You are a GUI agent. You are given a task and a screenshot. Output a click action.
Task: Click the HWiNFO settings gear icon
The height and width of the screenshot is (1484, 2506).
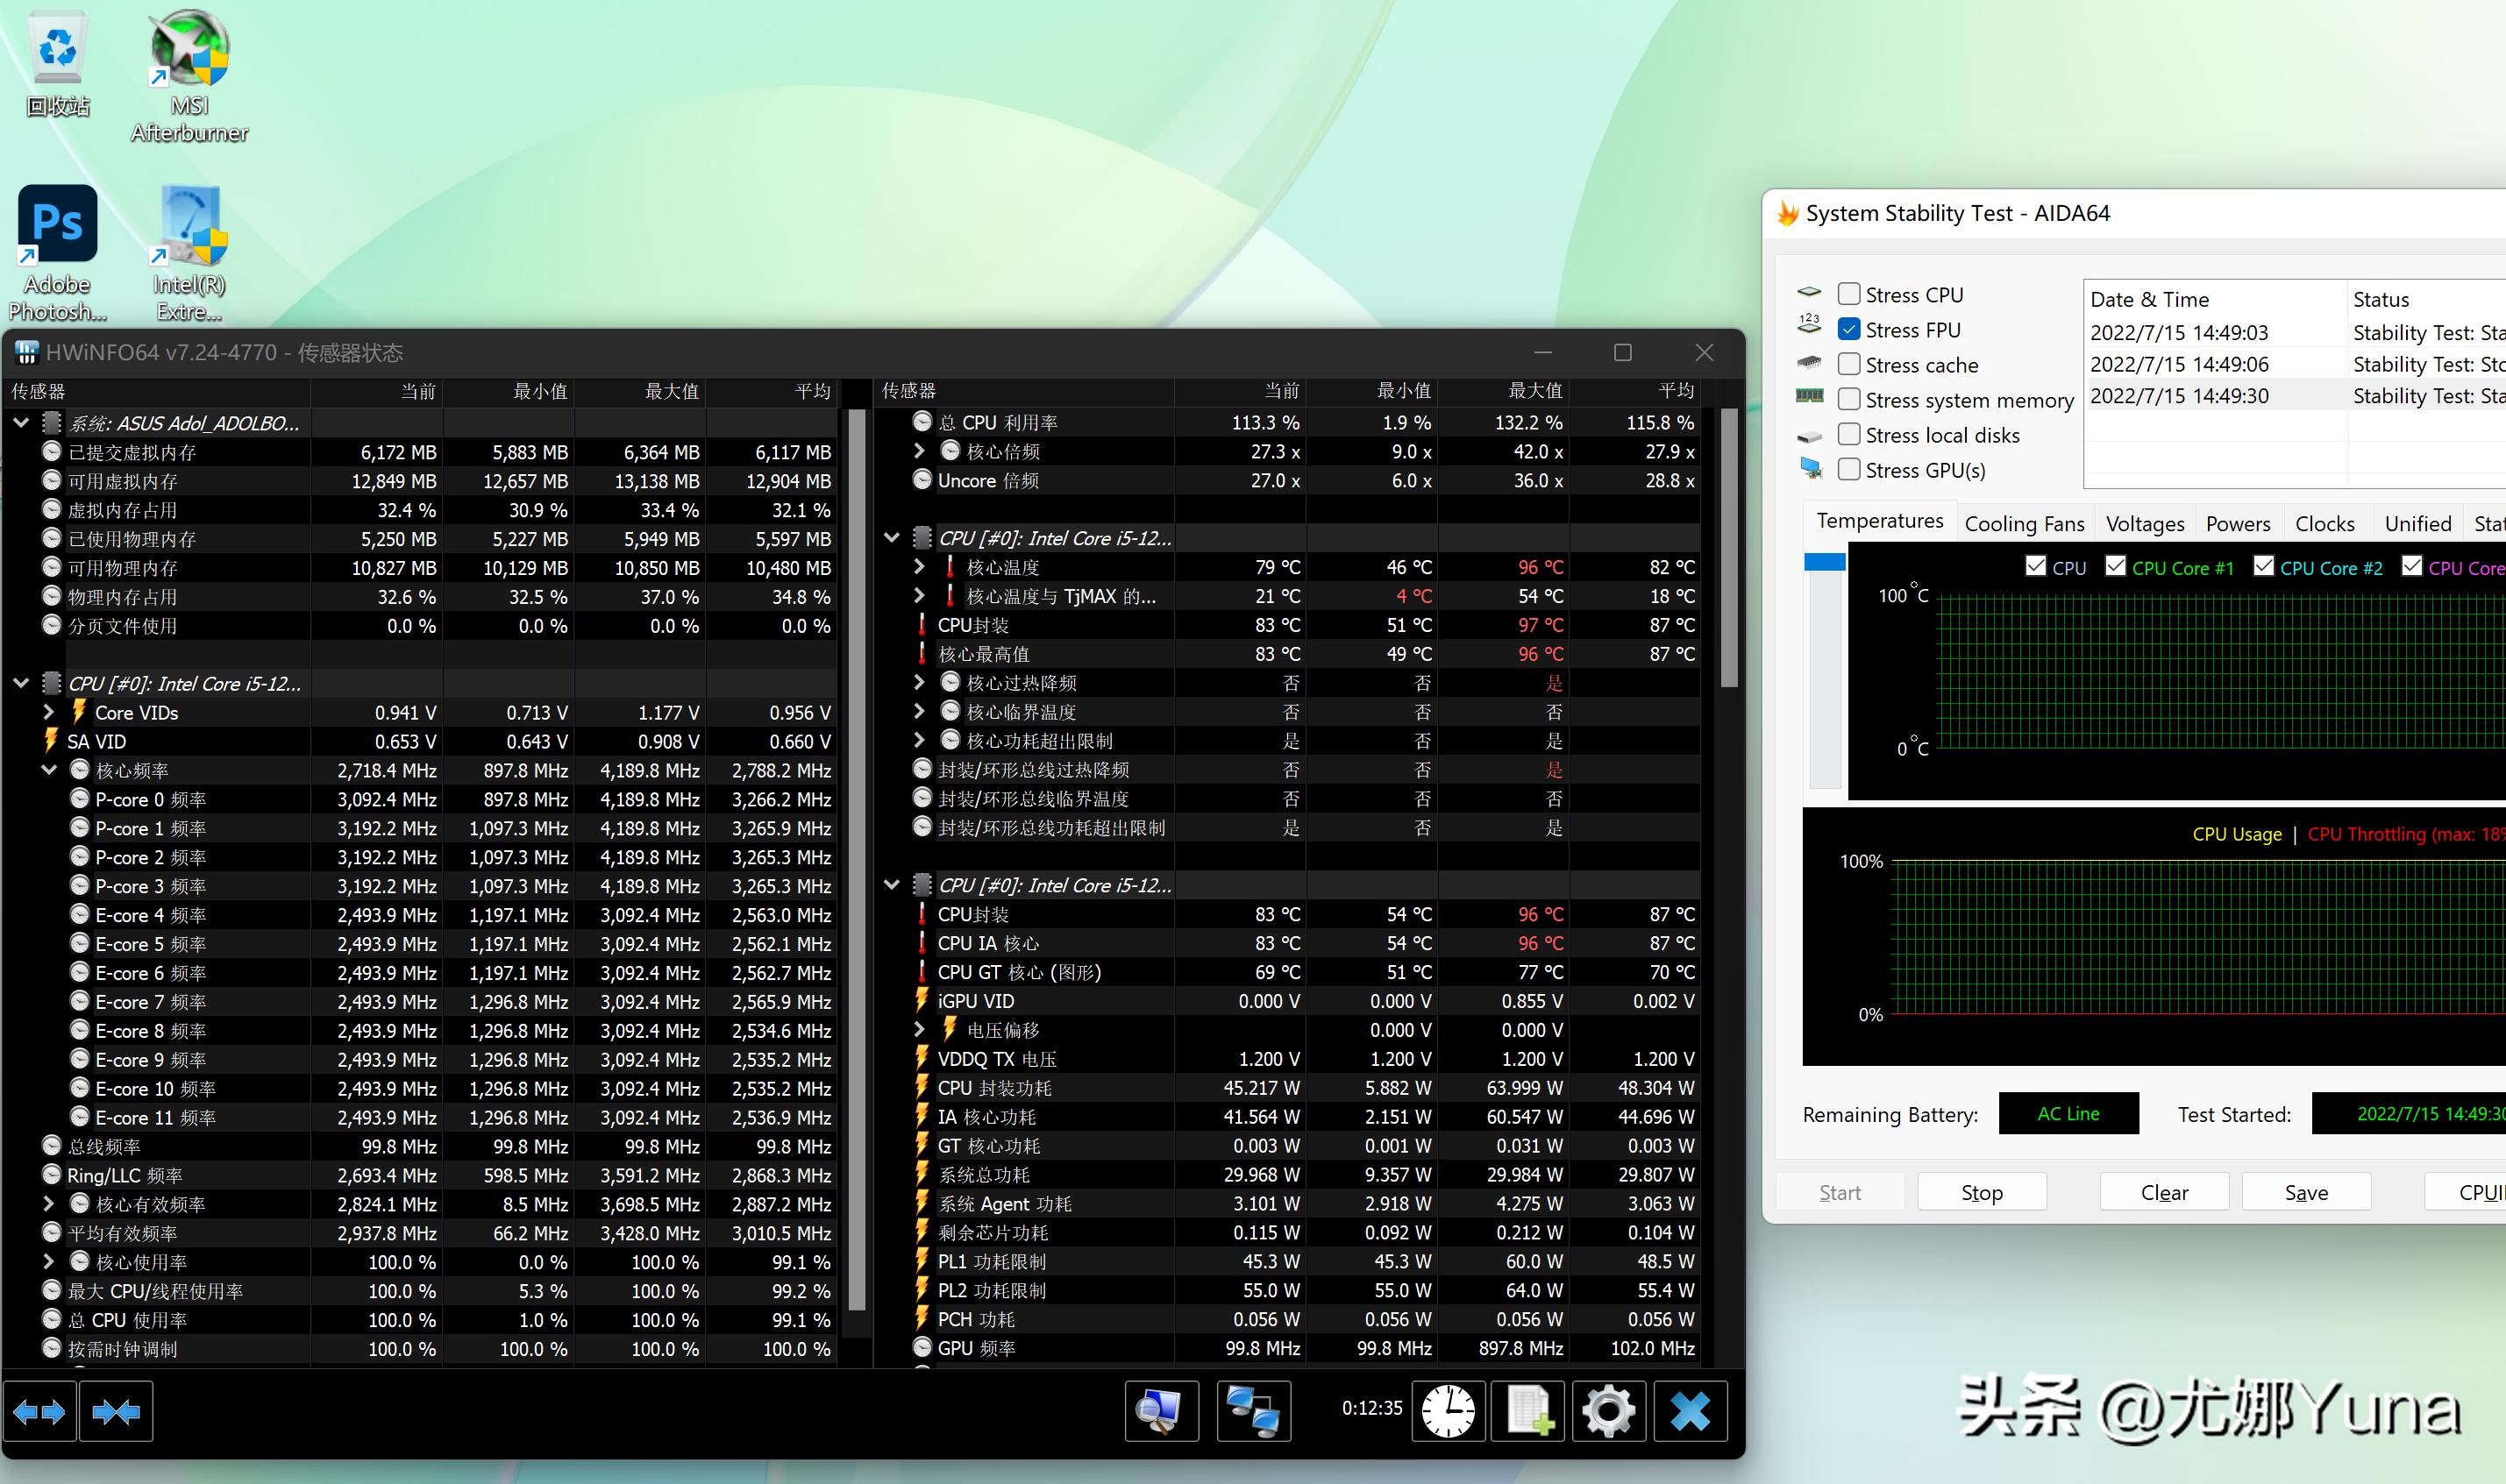(1608, 1411)
